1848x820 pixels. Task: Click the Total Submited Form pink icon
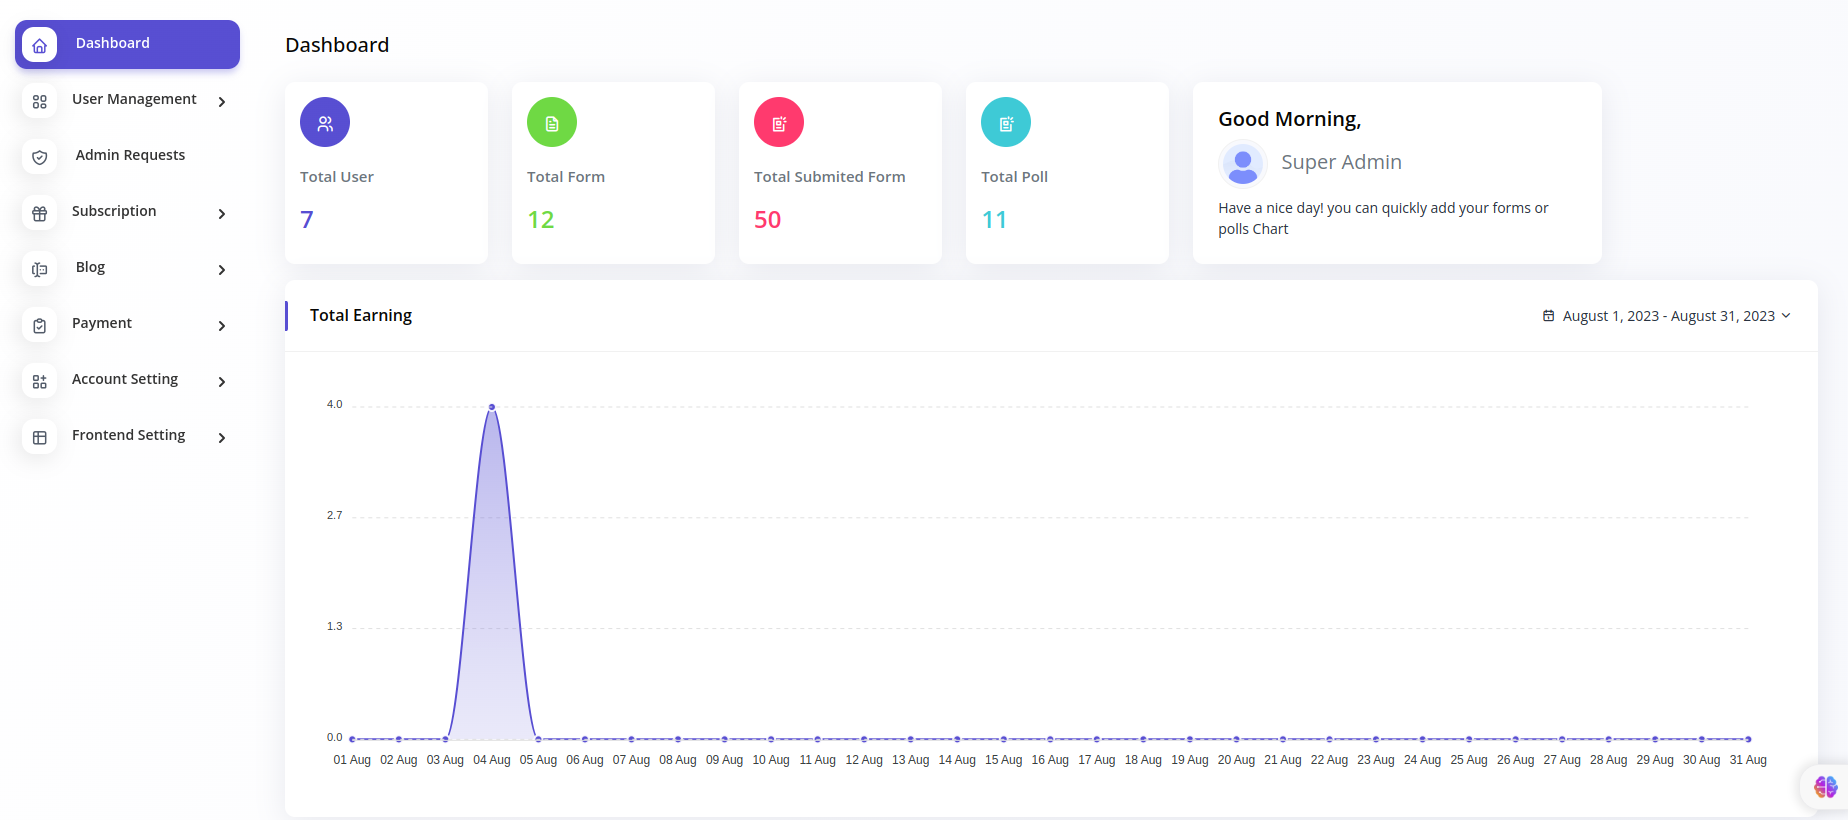(779, 122)
